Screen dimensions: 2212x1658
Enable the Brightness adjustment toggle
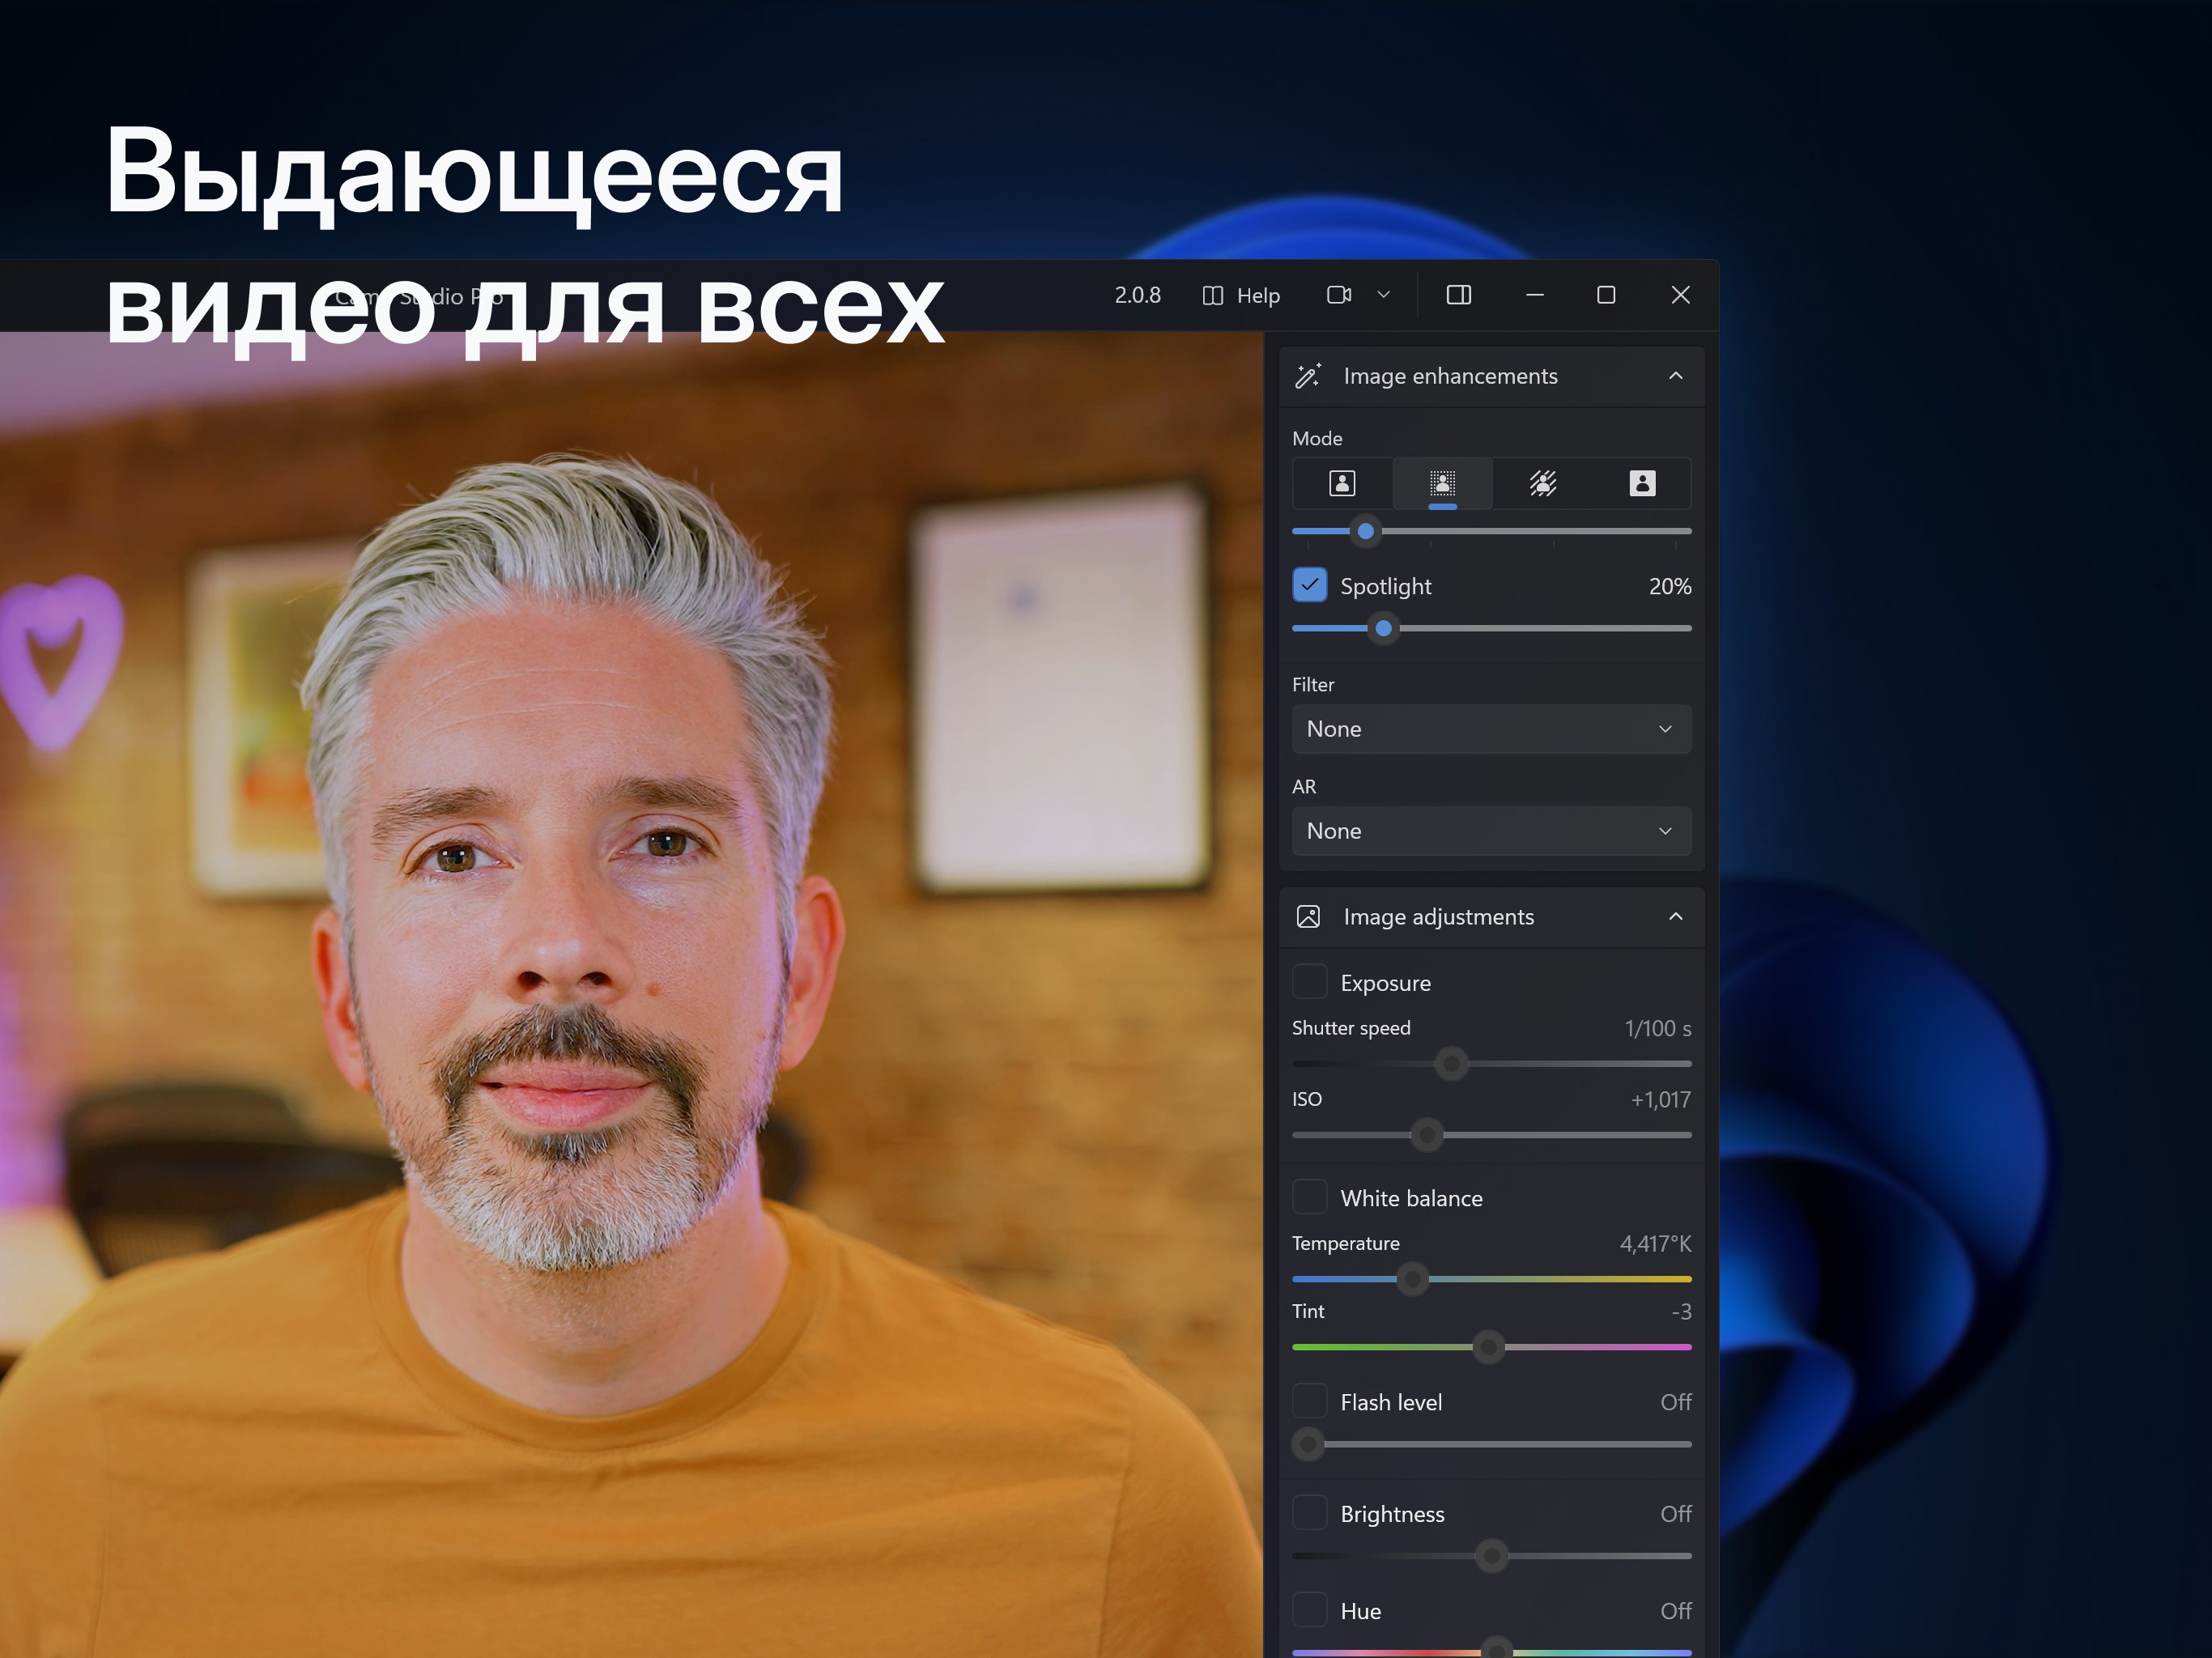tap(1308, 1511)
